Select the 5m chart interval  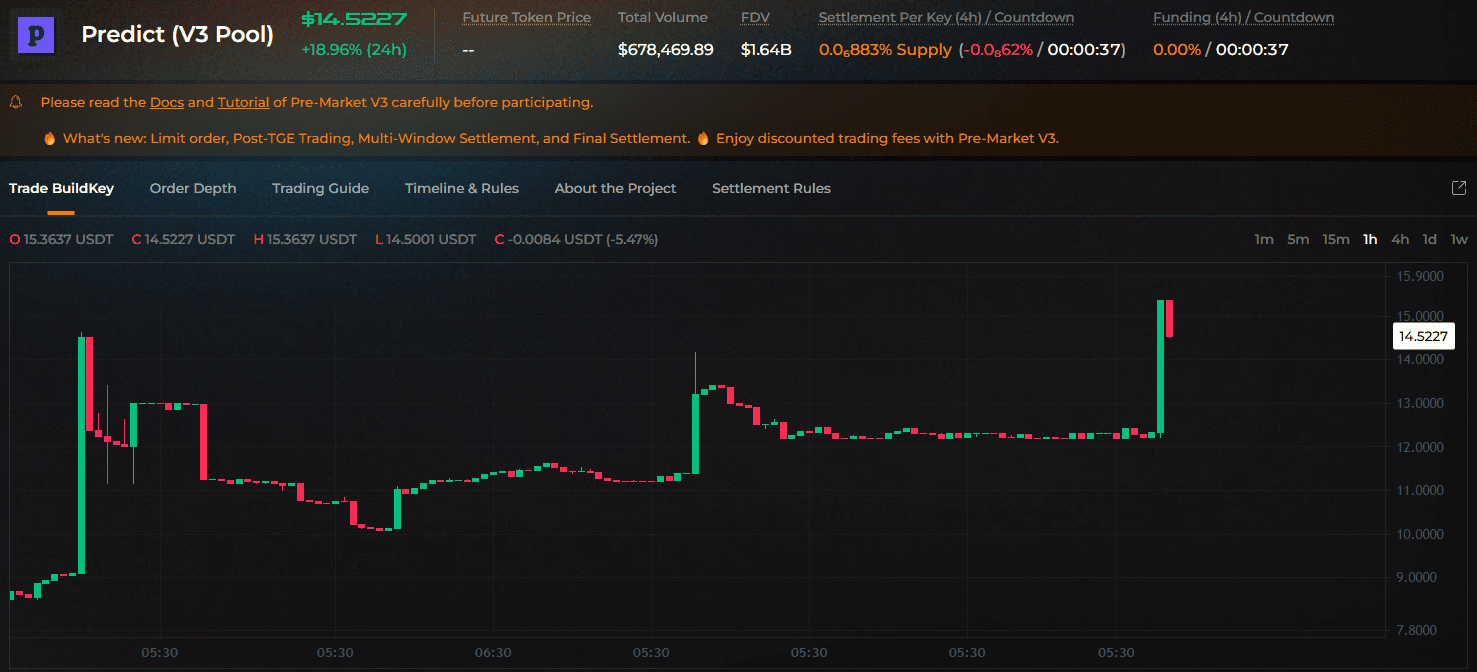click(1298, 239)
